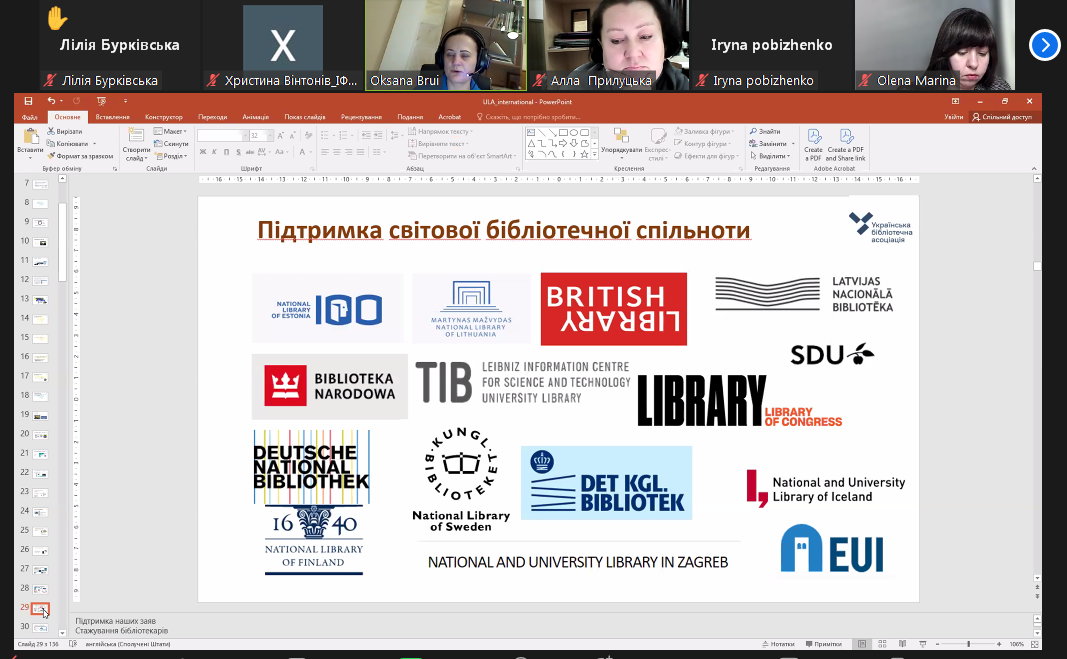Select the star shape in shapes gallery
The height and width of the screenshot is (659, 1067).
(x=585, y=155)
